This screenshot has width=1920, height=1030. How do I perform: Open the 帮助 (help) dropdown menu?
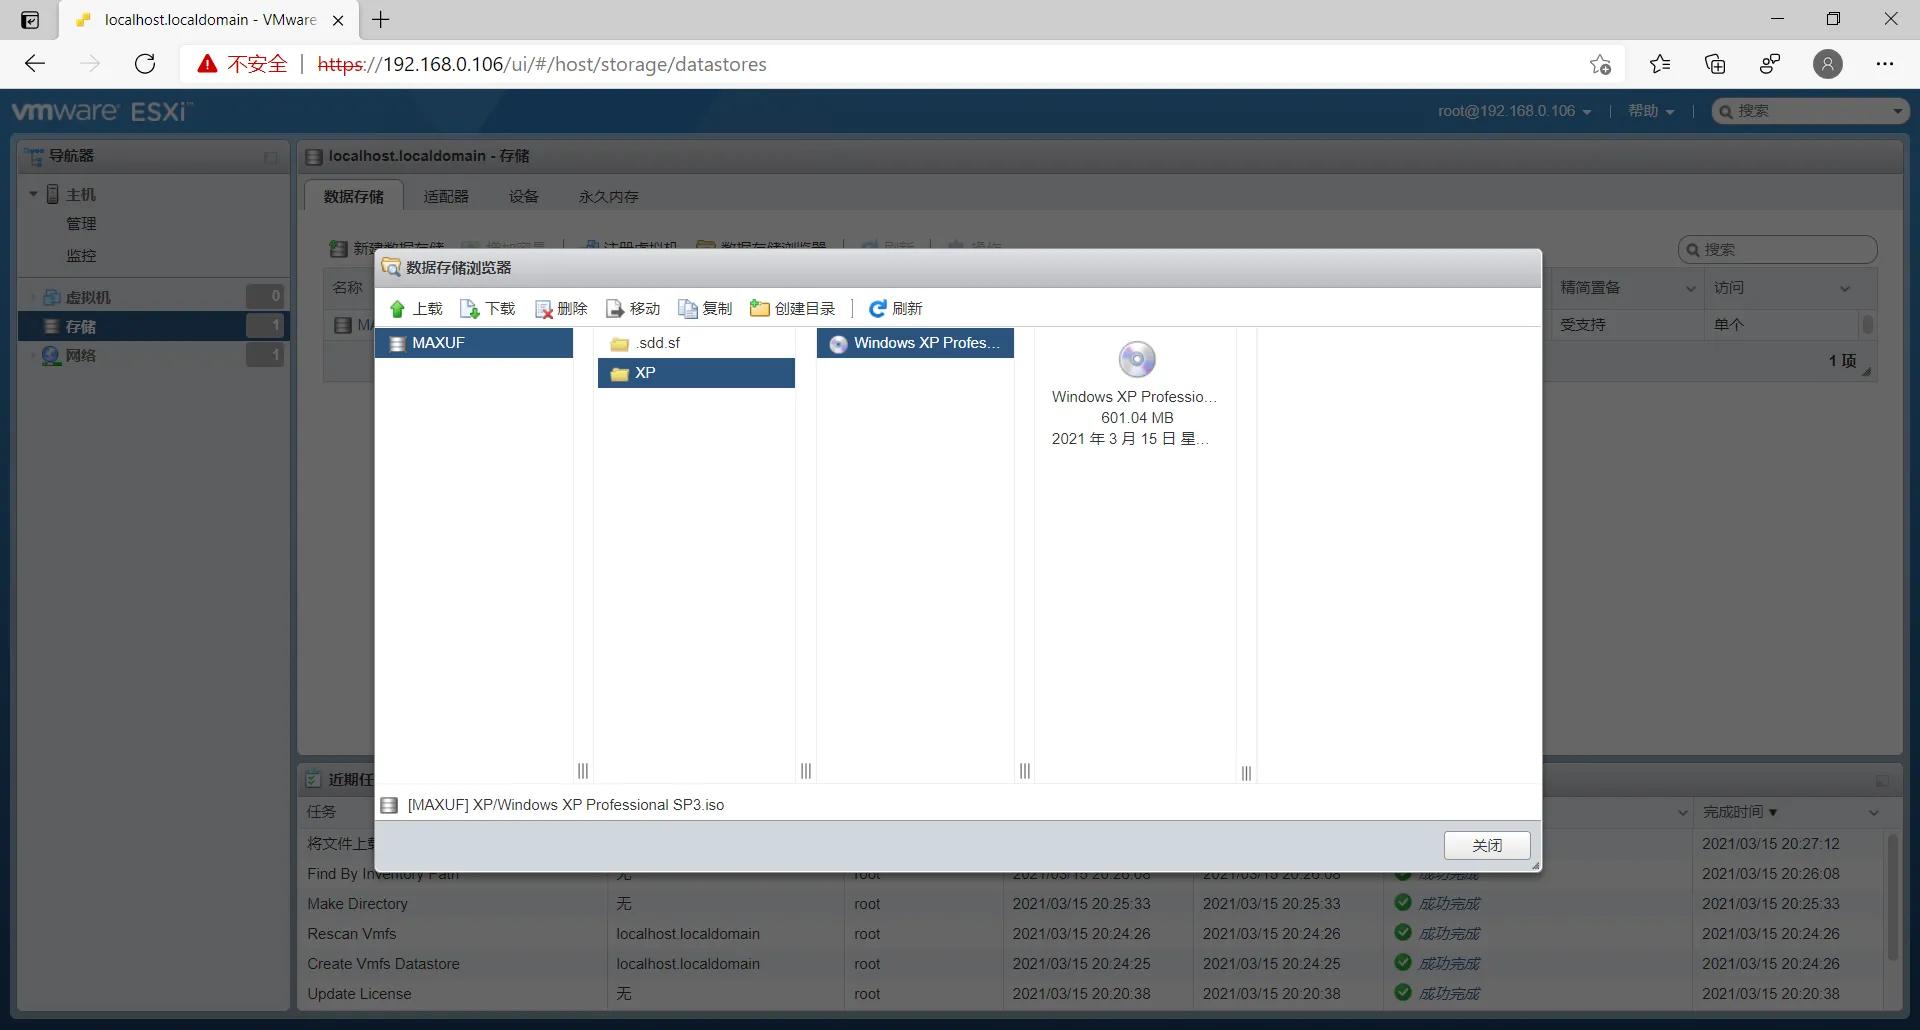(x=1650, y=111)
